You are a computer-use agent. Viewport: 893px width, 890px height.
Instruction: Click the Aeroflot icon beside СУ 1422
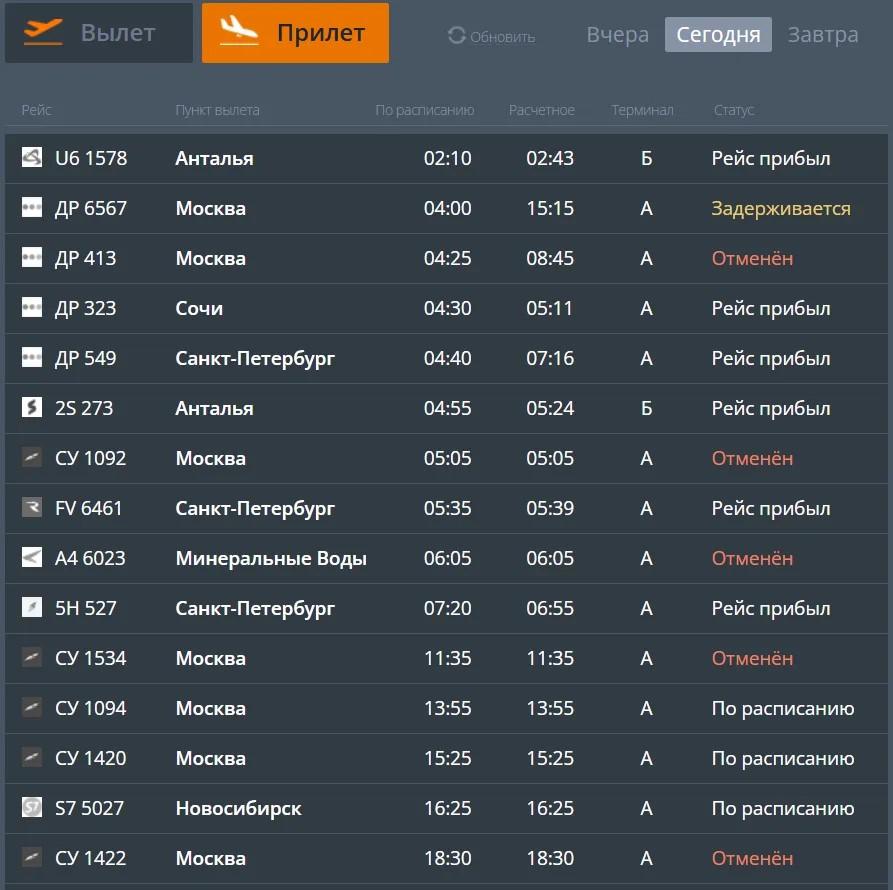click(x=32, y=858)
